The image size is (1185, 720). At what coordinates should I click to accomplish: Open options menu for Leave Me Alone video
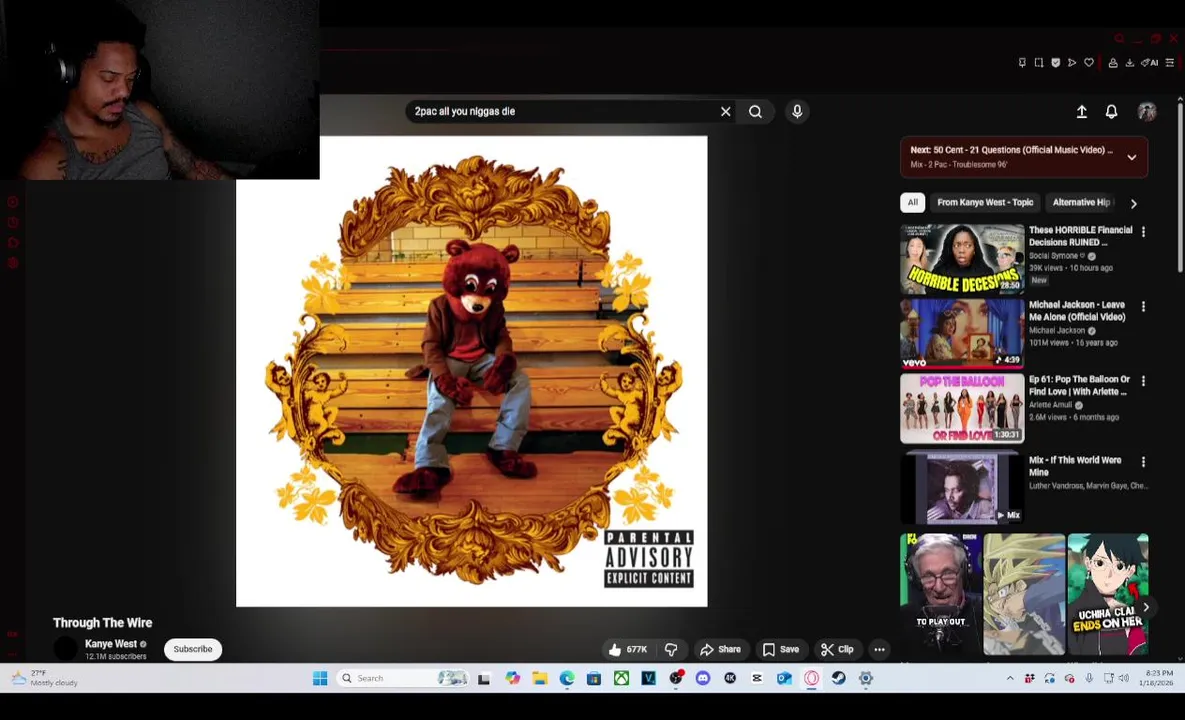(x=1143, y=307)
